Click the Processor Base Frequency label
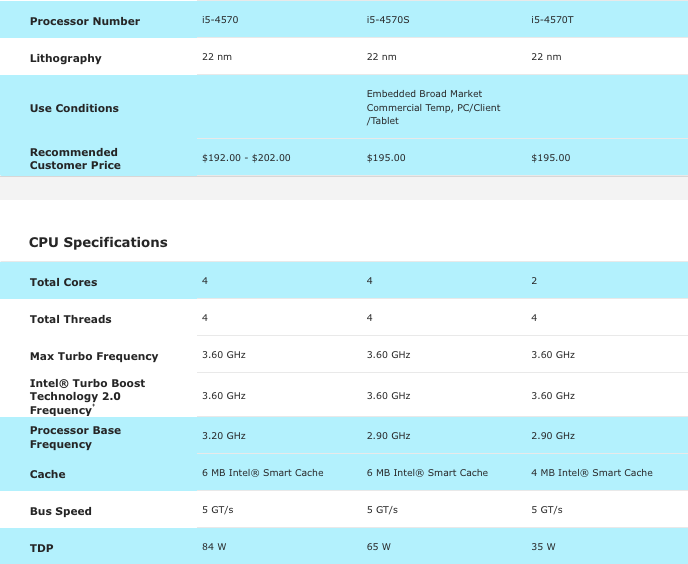 click(75, 437)
